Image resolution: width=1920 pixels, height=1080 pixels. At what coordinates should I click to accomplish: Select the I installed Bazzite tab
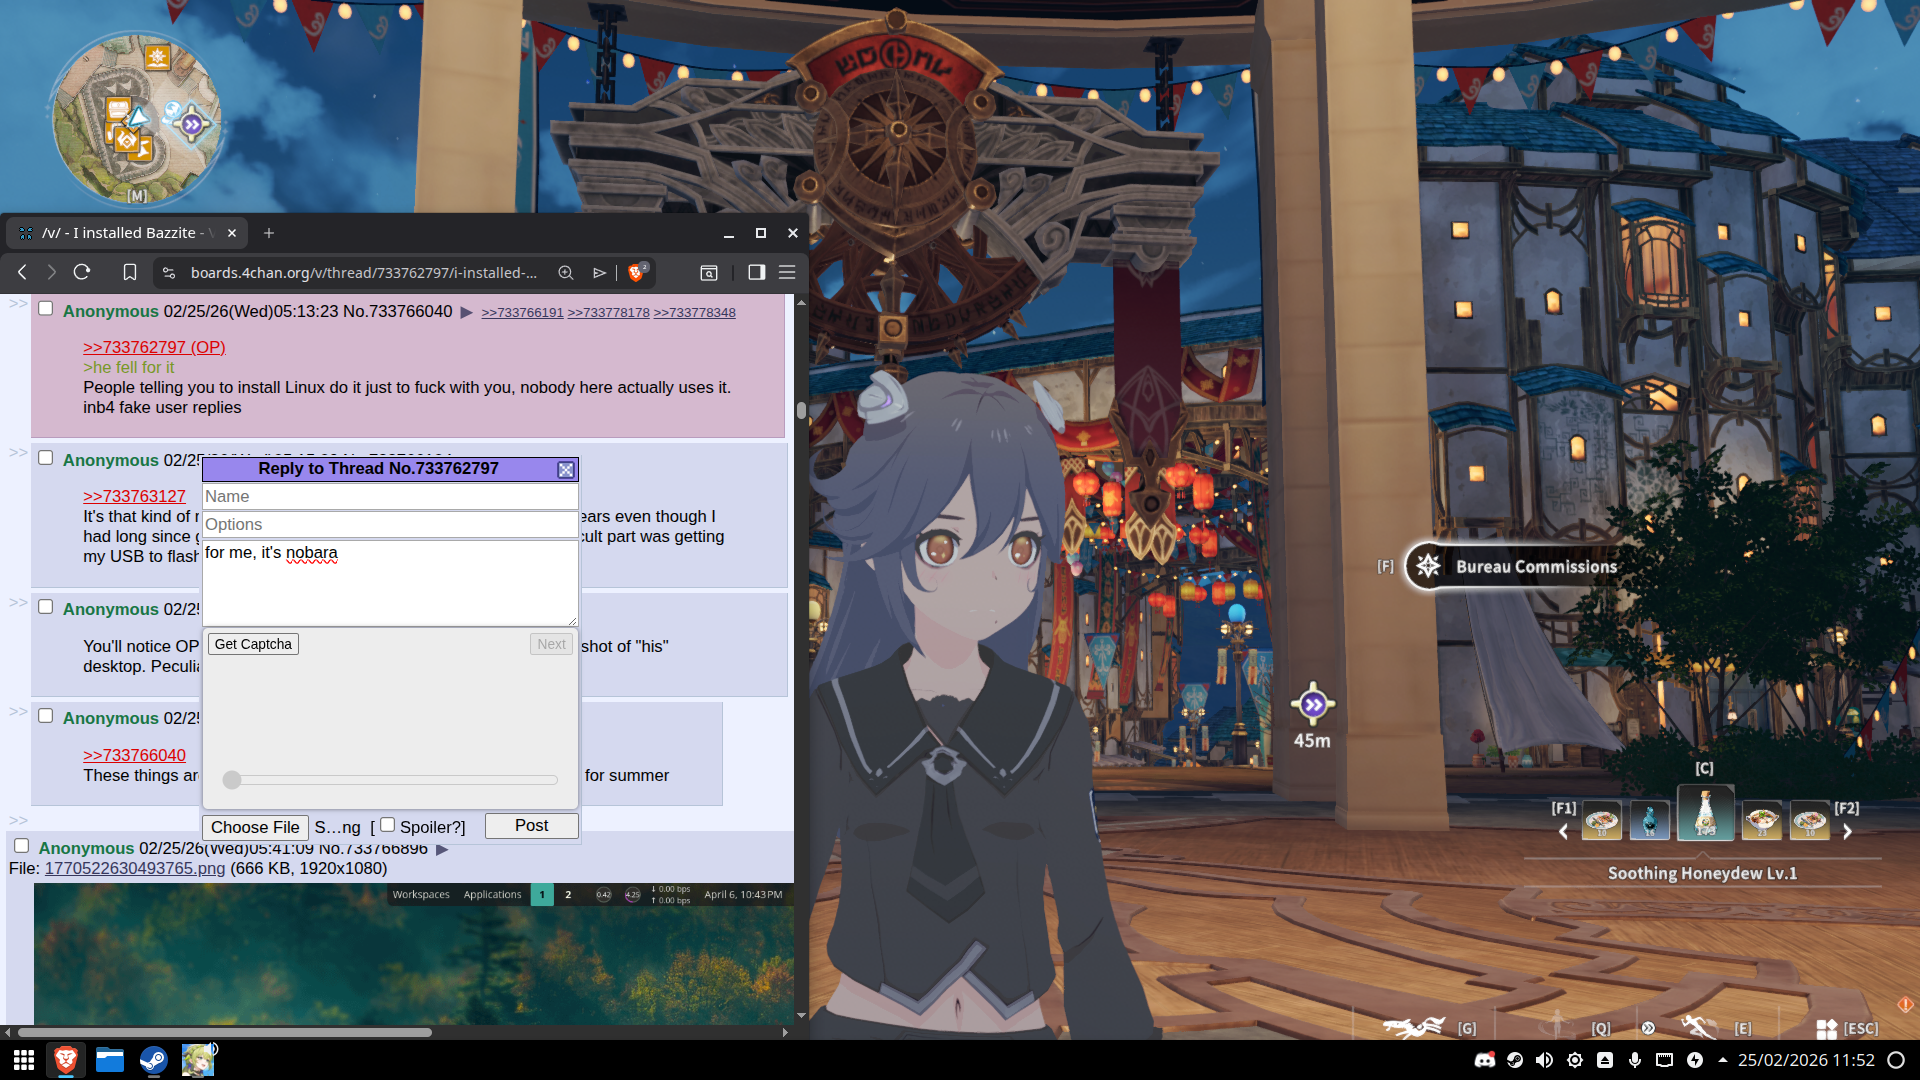120,233
